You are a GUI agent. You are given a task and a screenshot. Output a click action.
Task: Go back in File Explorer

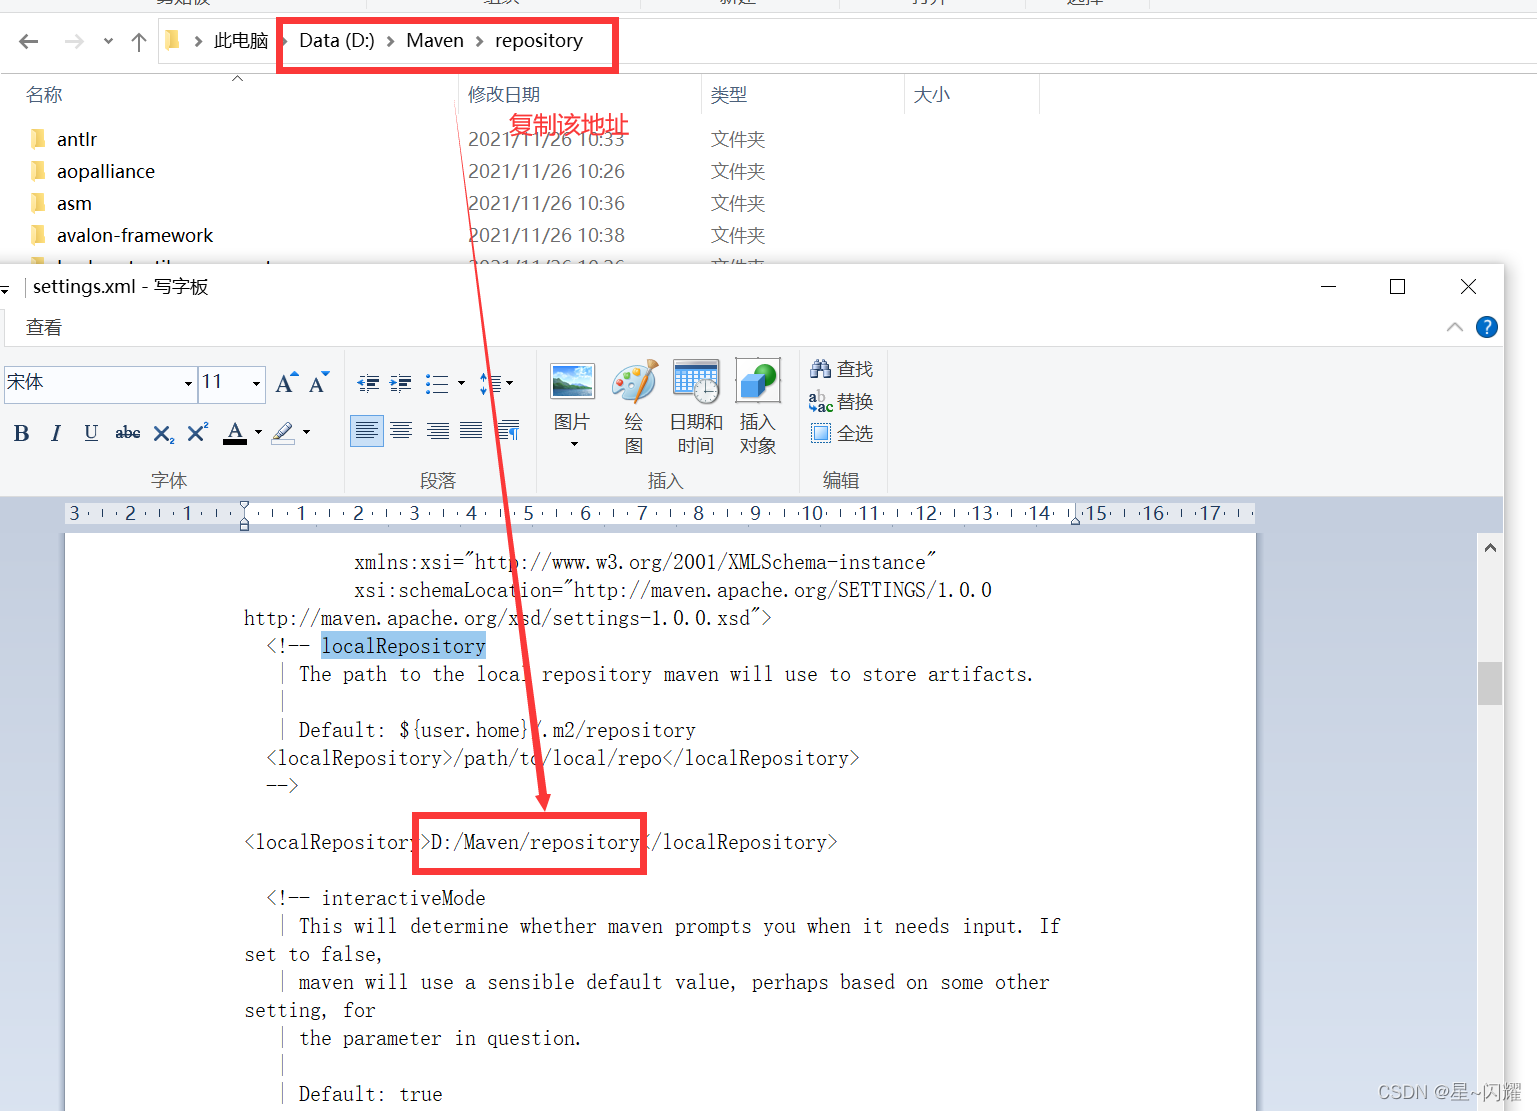click(x=29, y=41)
